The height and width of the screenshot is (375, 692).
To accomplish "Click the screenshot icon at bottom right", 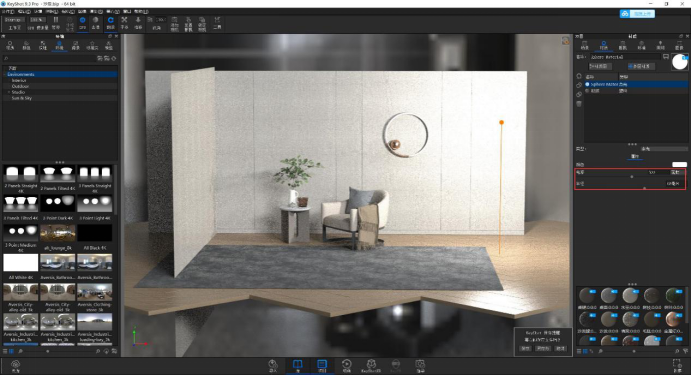I will click(x=677, y=364).
